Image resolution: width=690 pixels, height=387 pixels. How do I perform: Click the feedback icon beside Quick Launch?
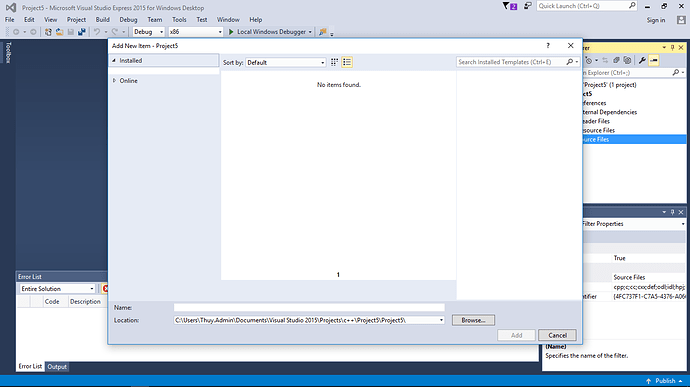[x=527, y=6]
